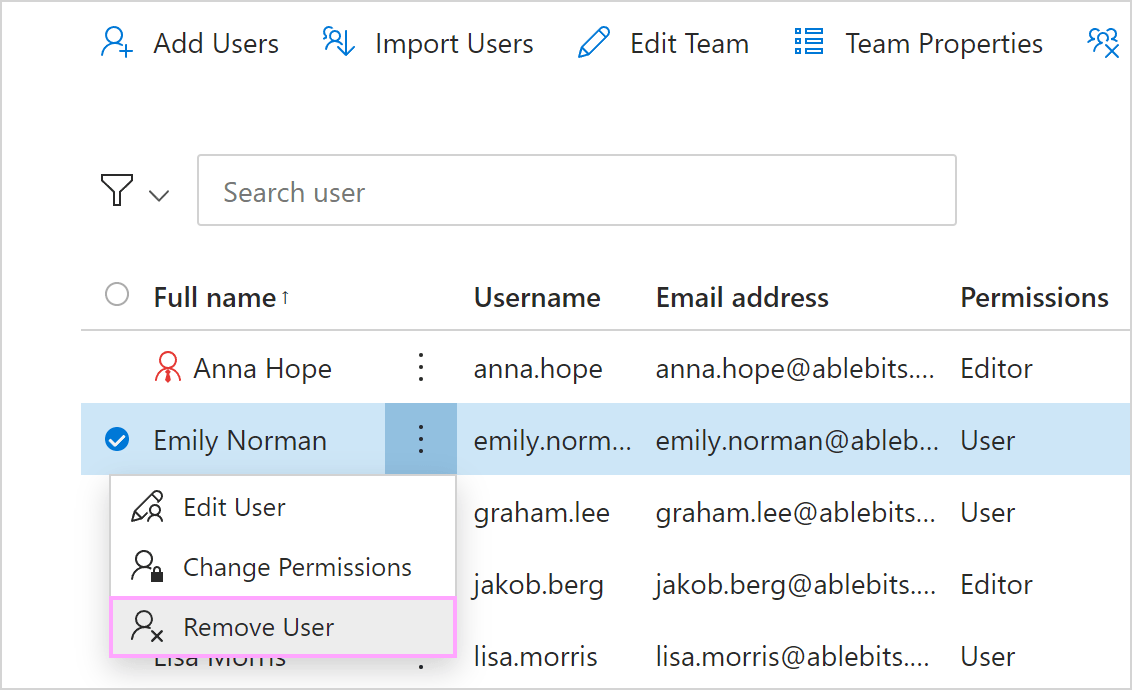Click the Import Users arrow icon

(339, 42)
